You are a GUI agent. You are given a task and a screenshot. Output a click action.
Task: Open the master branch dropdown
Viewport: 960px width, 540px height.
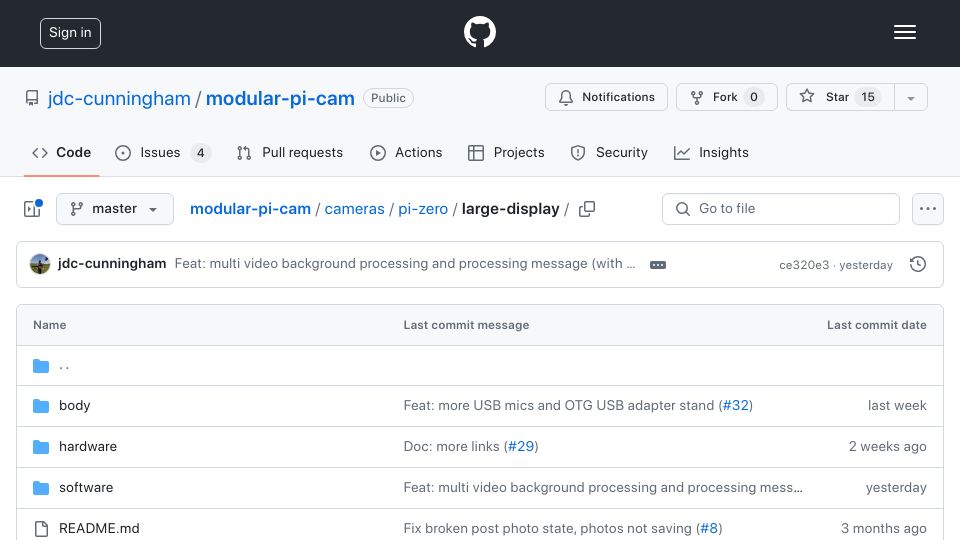pos(114,209)
